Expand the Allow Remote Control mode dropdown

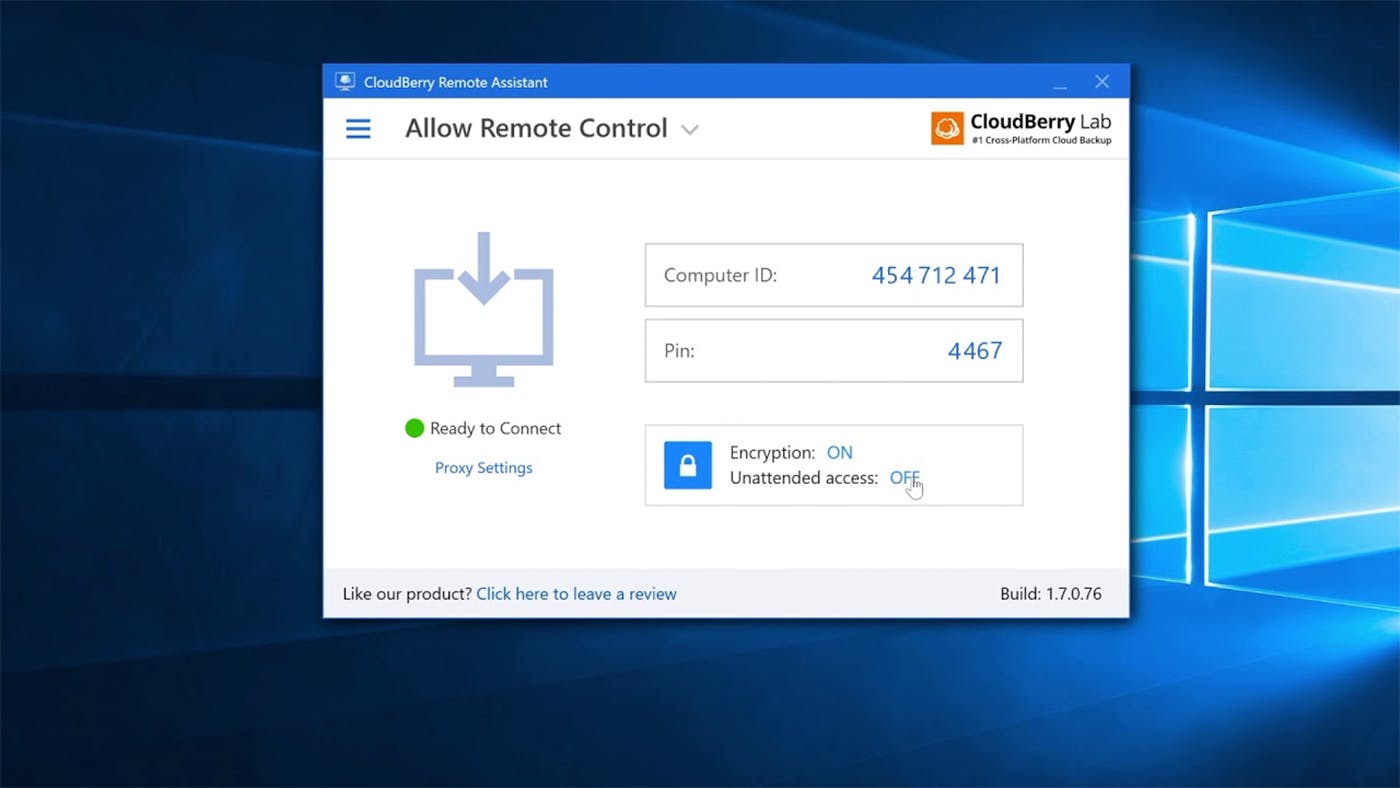(x=690, y=130)
